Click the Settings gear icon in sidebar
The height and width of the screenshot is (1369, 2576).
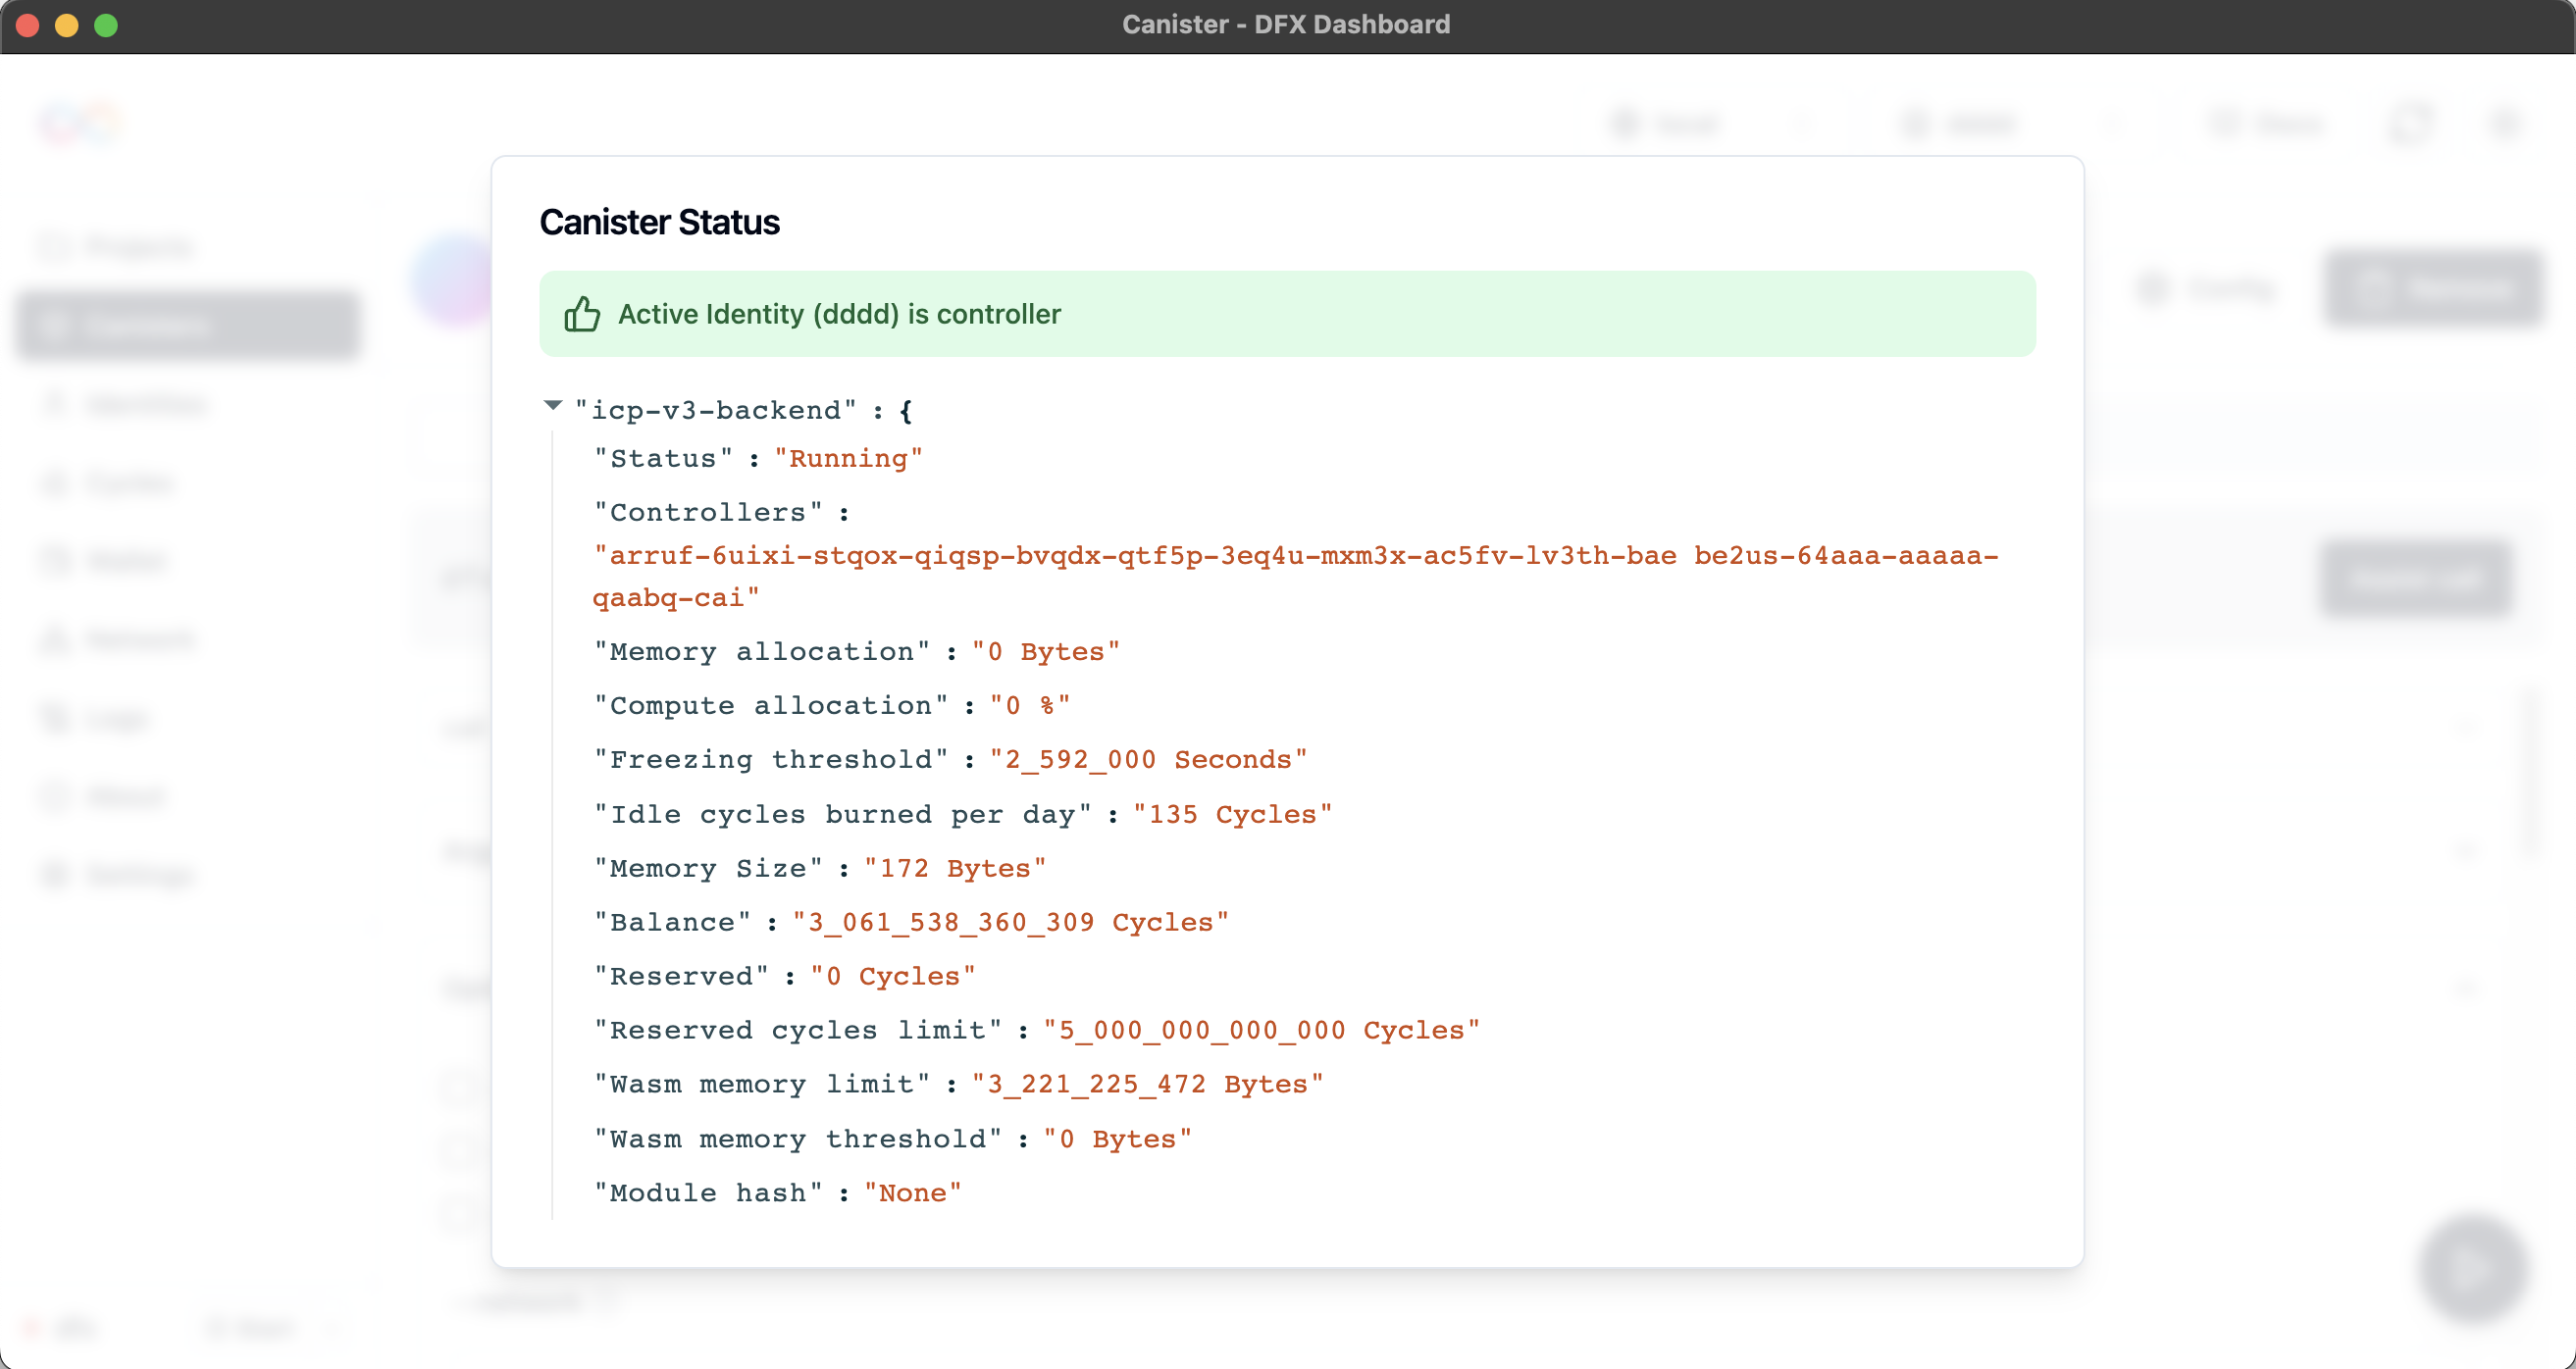pyautogui.click(x=55, y=875)
